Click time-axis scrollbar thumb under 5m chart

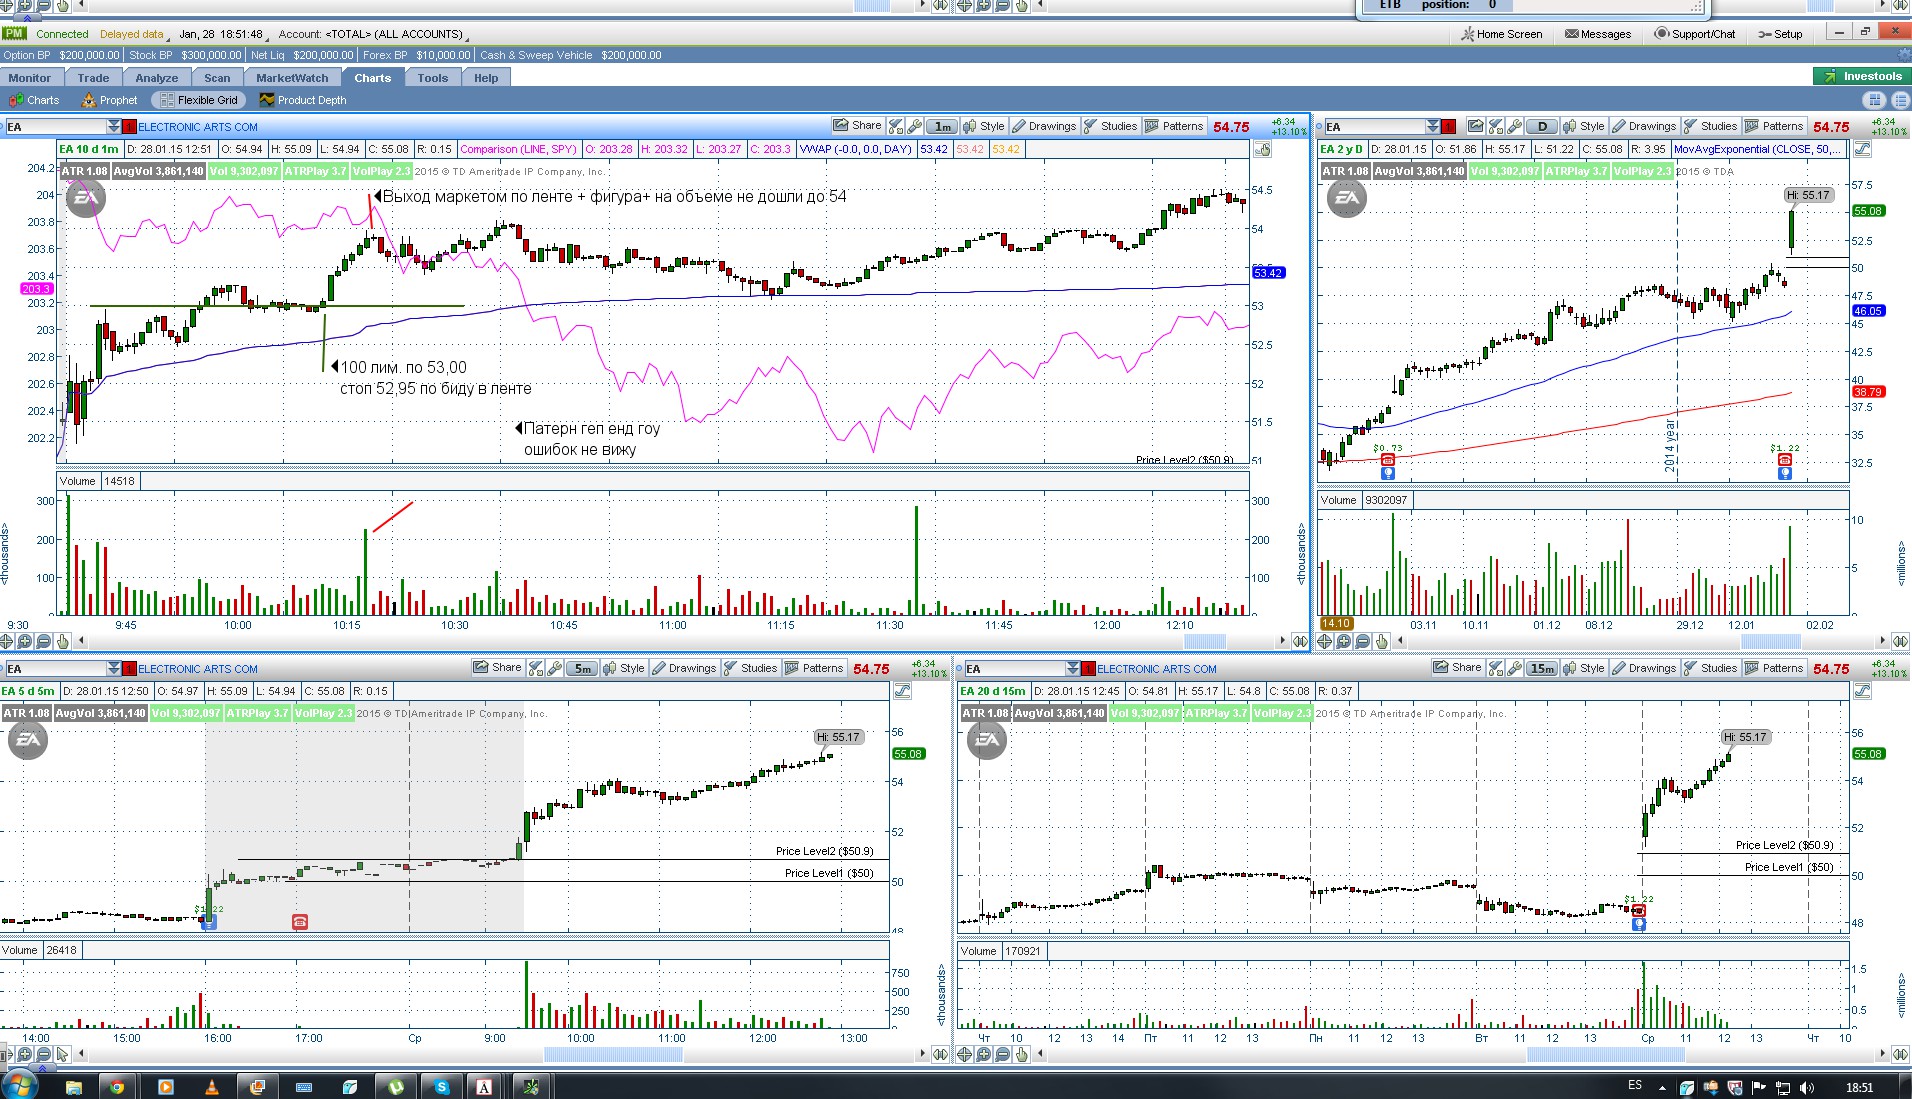pyautogui.click(x=612, y=1054)
